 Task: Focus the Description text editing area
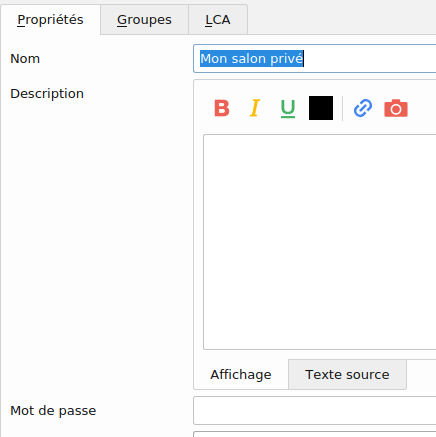320,242
